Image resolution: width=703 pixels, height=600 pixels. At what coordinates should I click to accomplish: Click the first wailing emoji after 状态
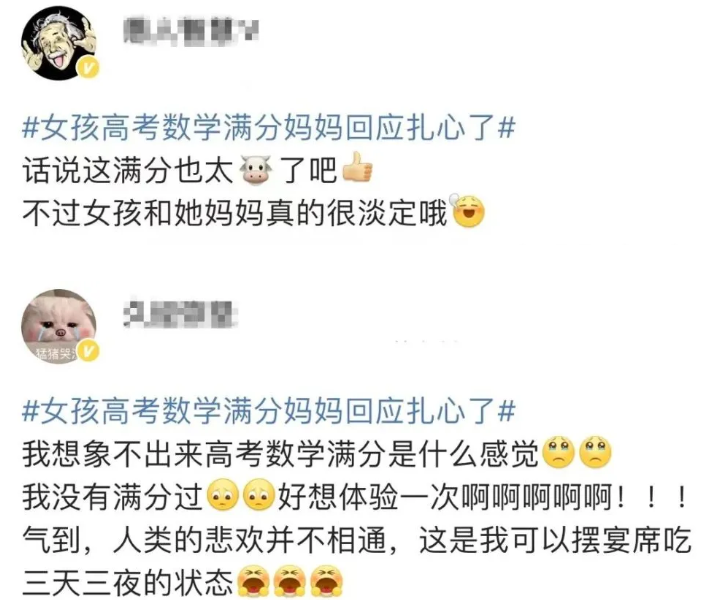tap(253, 582)
